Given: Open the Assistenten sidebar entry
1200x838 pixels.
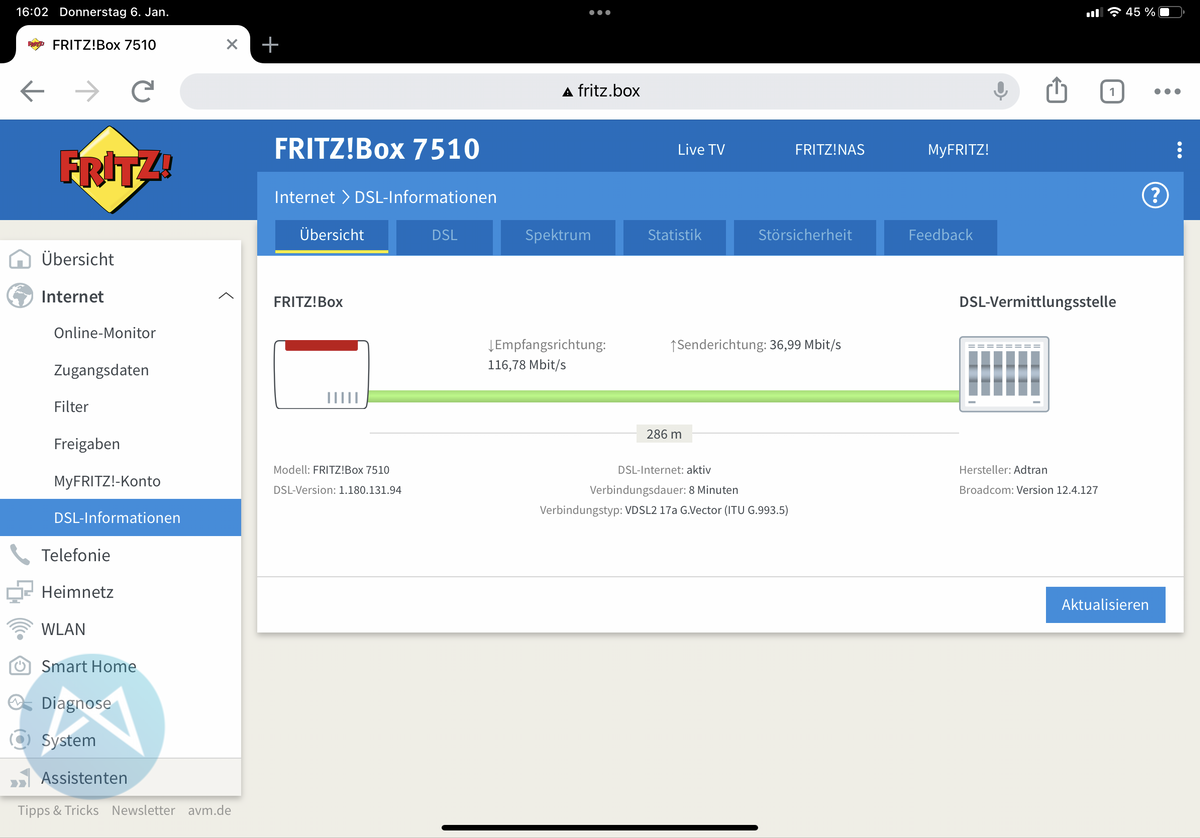Looking at the screenshot, I should [120, 778].
